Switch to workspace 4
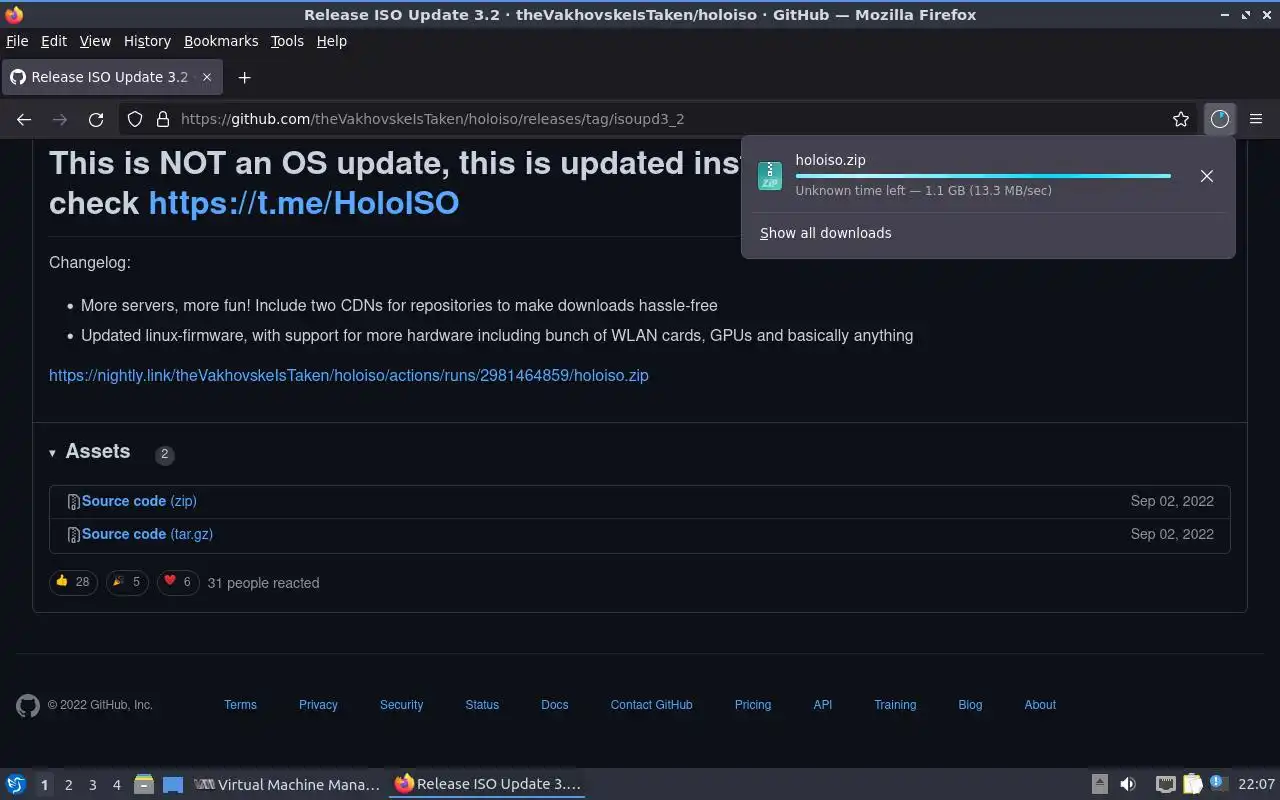1280x800 pixels. (x=116, y=785)
